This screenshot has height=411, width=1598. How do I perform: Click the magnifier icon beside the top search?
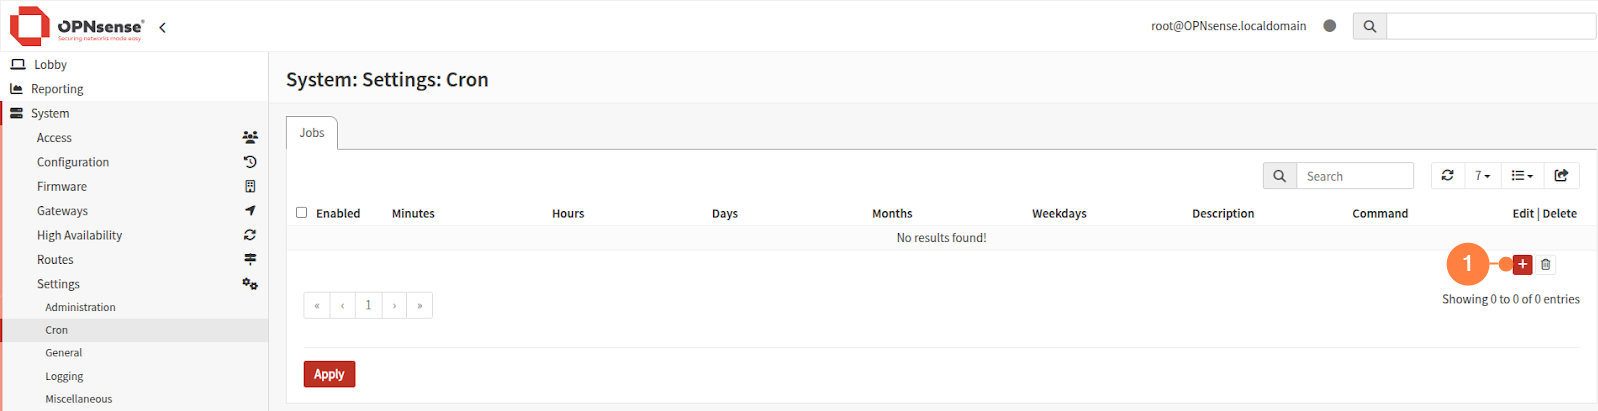click(1370, 26)
